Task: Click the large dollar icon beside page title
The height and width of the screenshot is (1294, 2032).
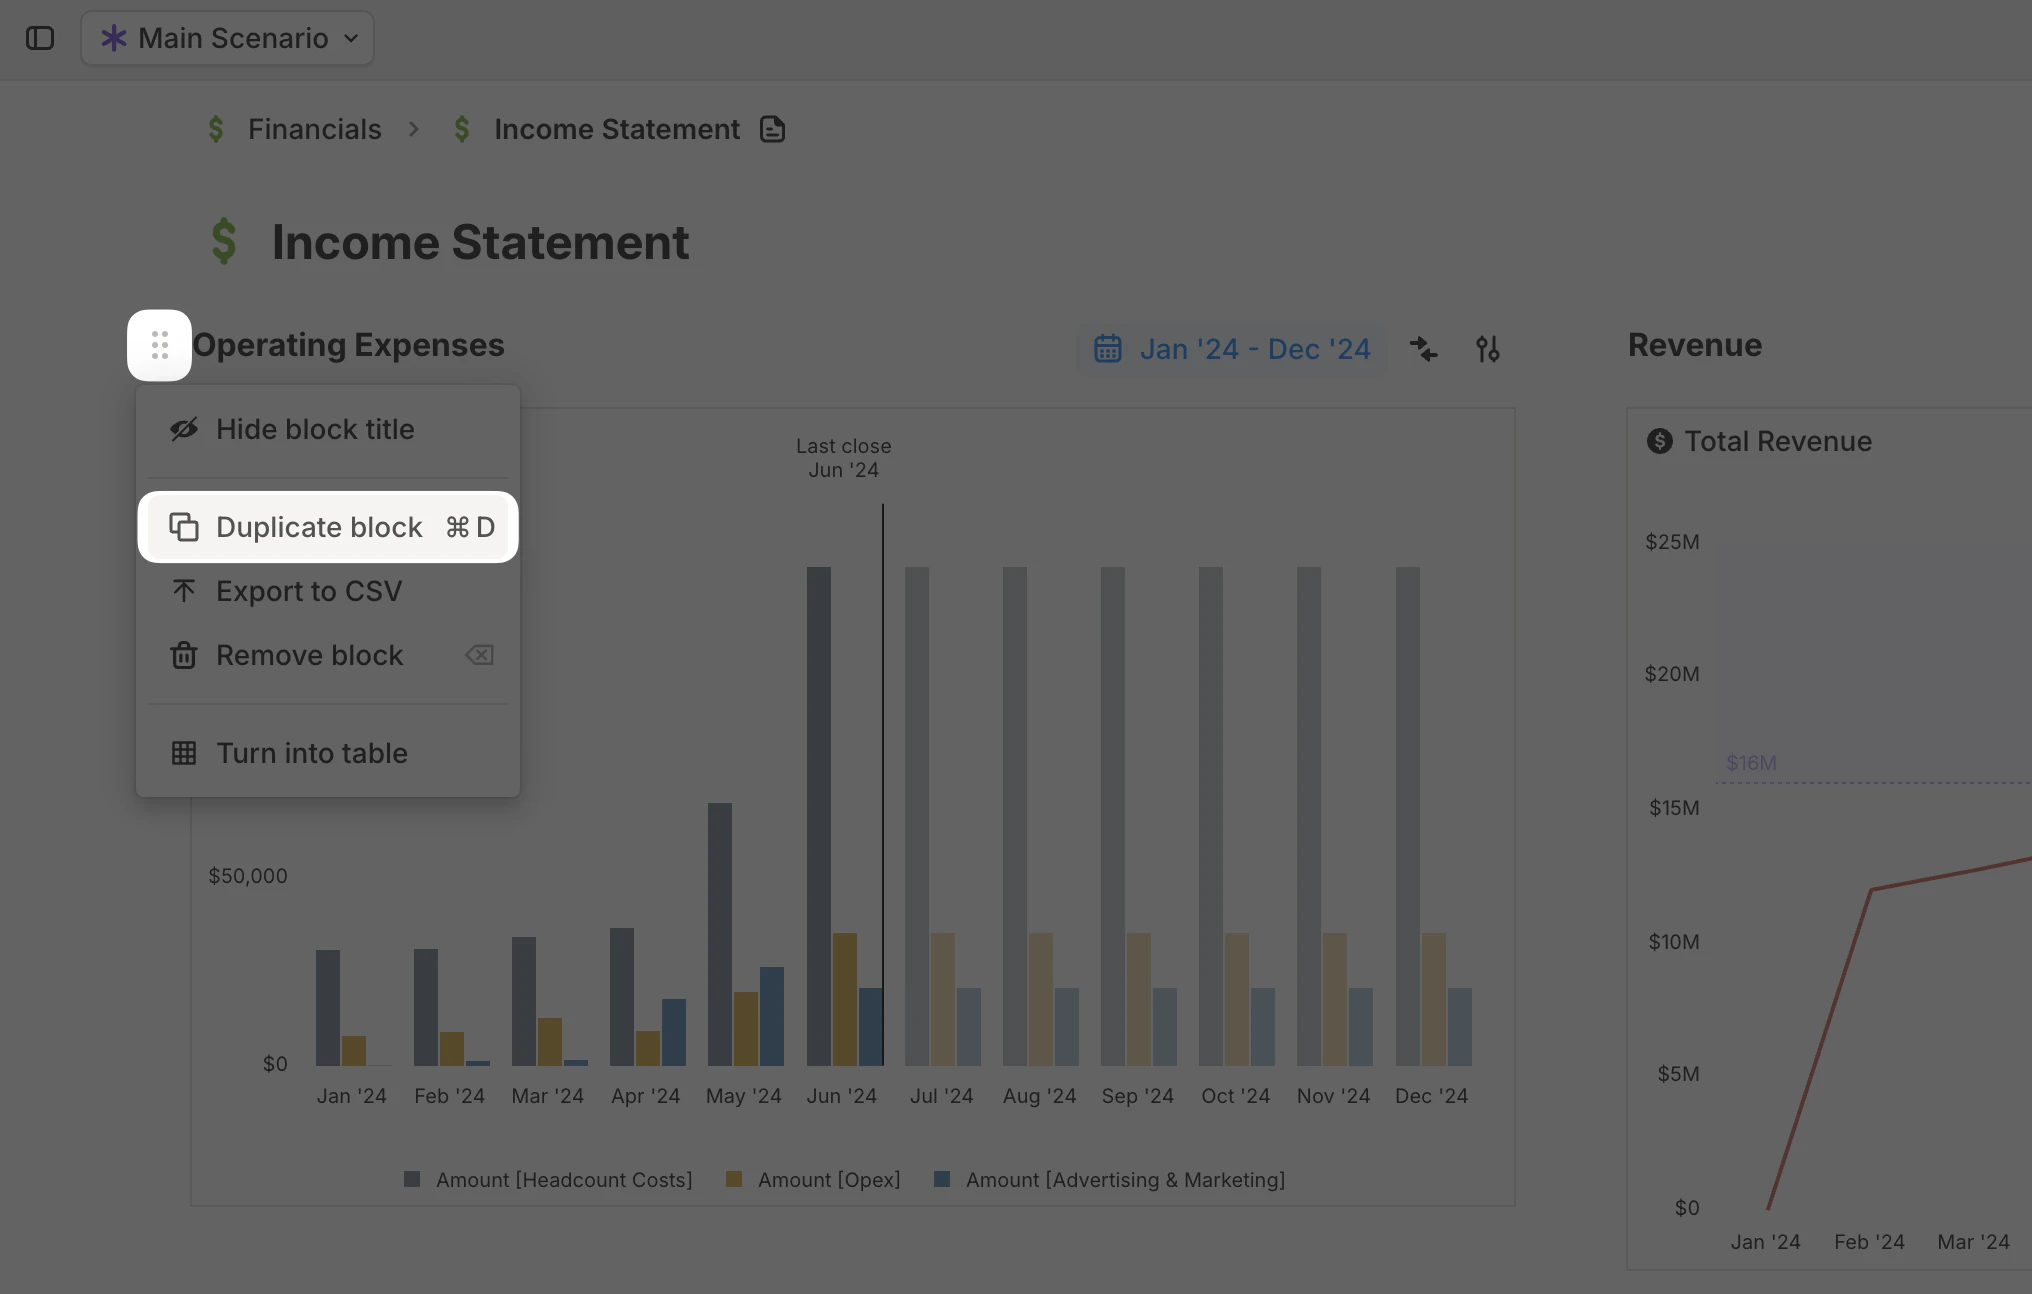Action: pos(224,242)
